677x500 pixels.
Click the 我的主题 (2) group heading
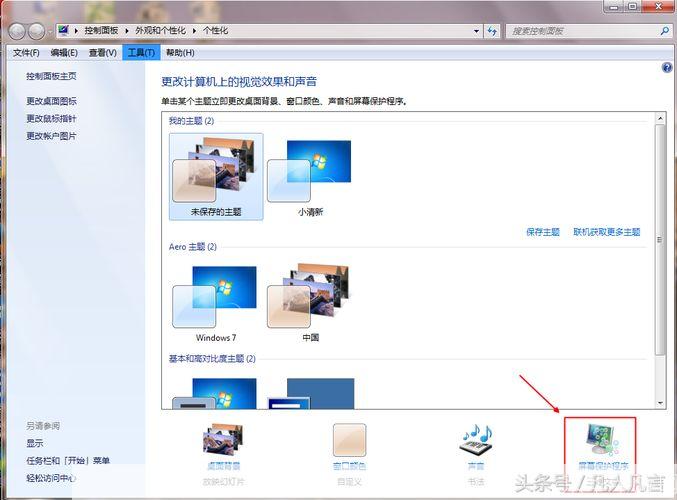[191, 121]
